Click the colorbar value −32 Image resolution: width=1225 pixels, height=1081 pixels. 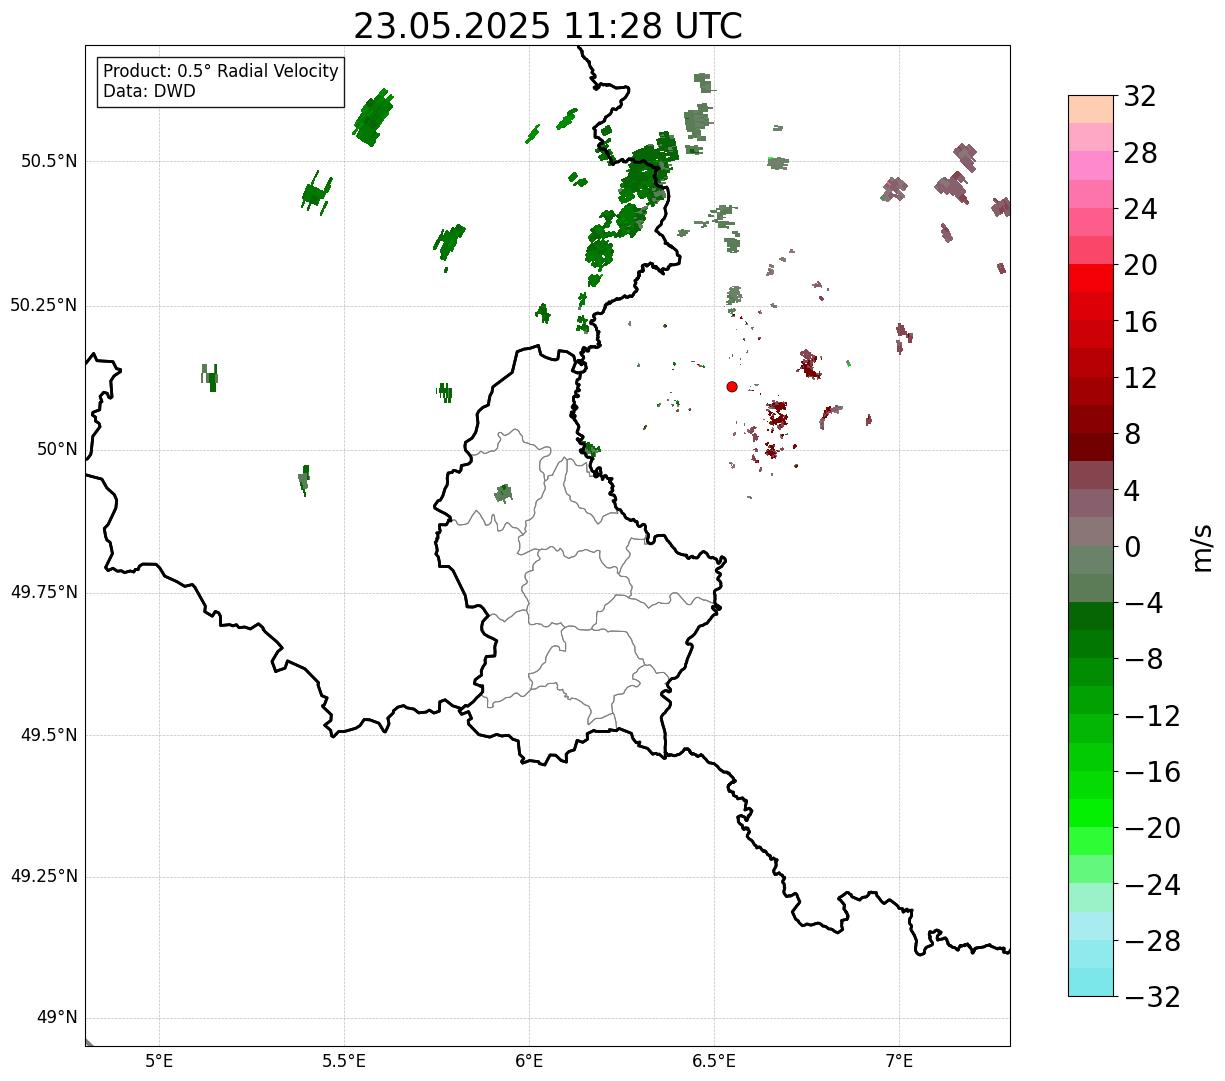[x=1152, y=997]
